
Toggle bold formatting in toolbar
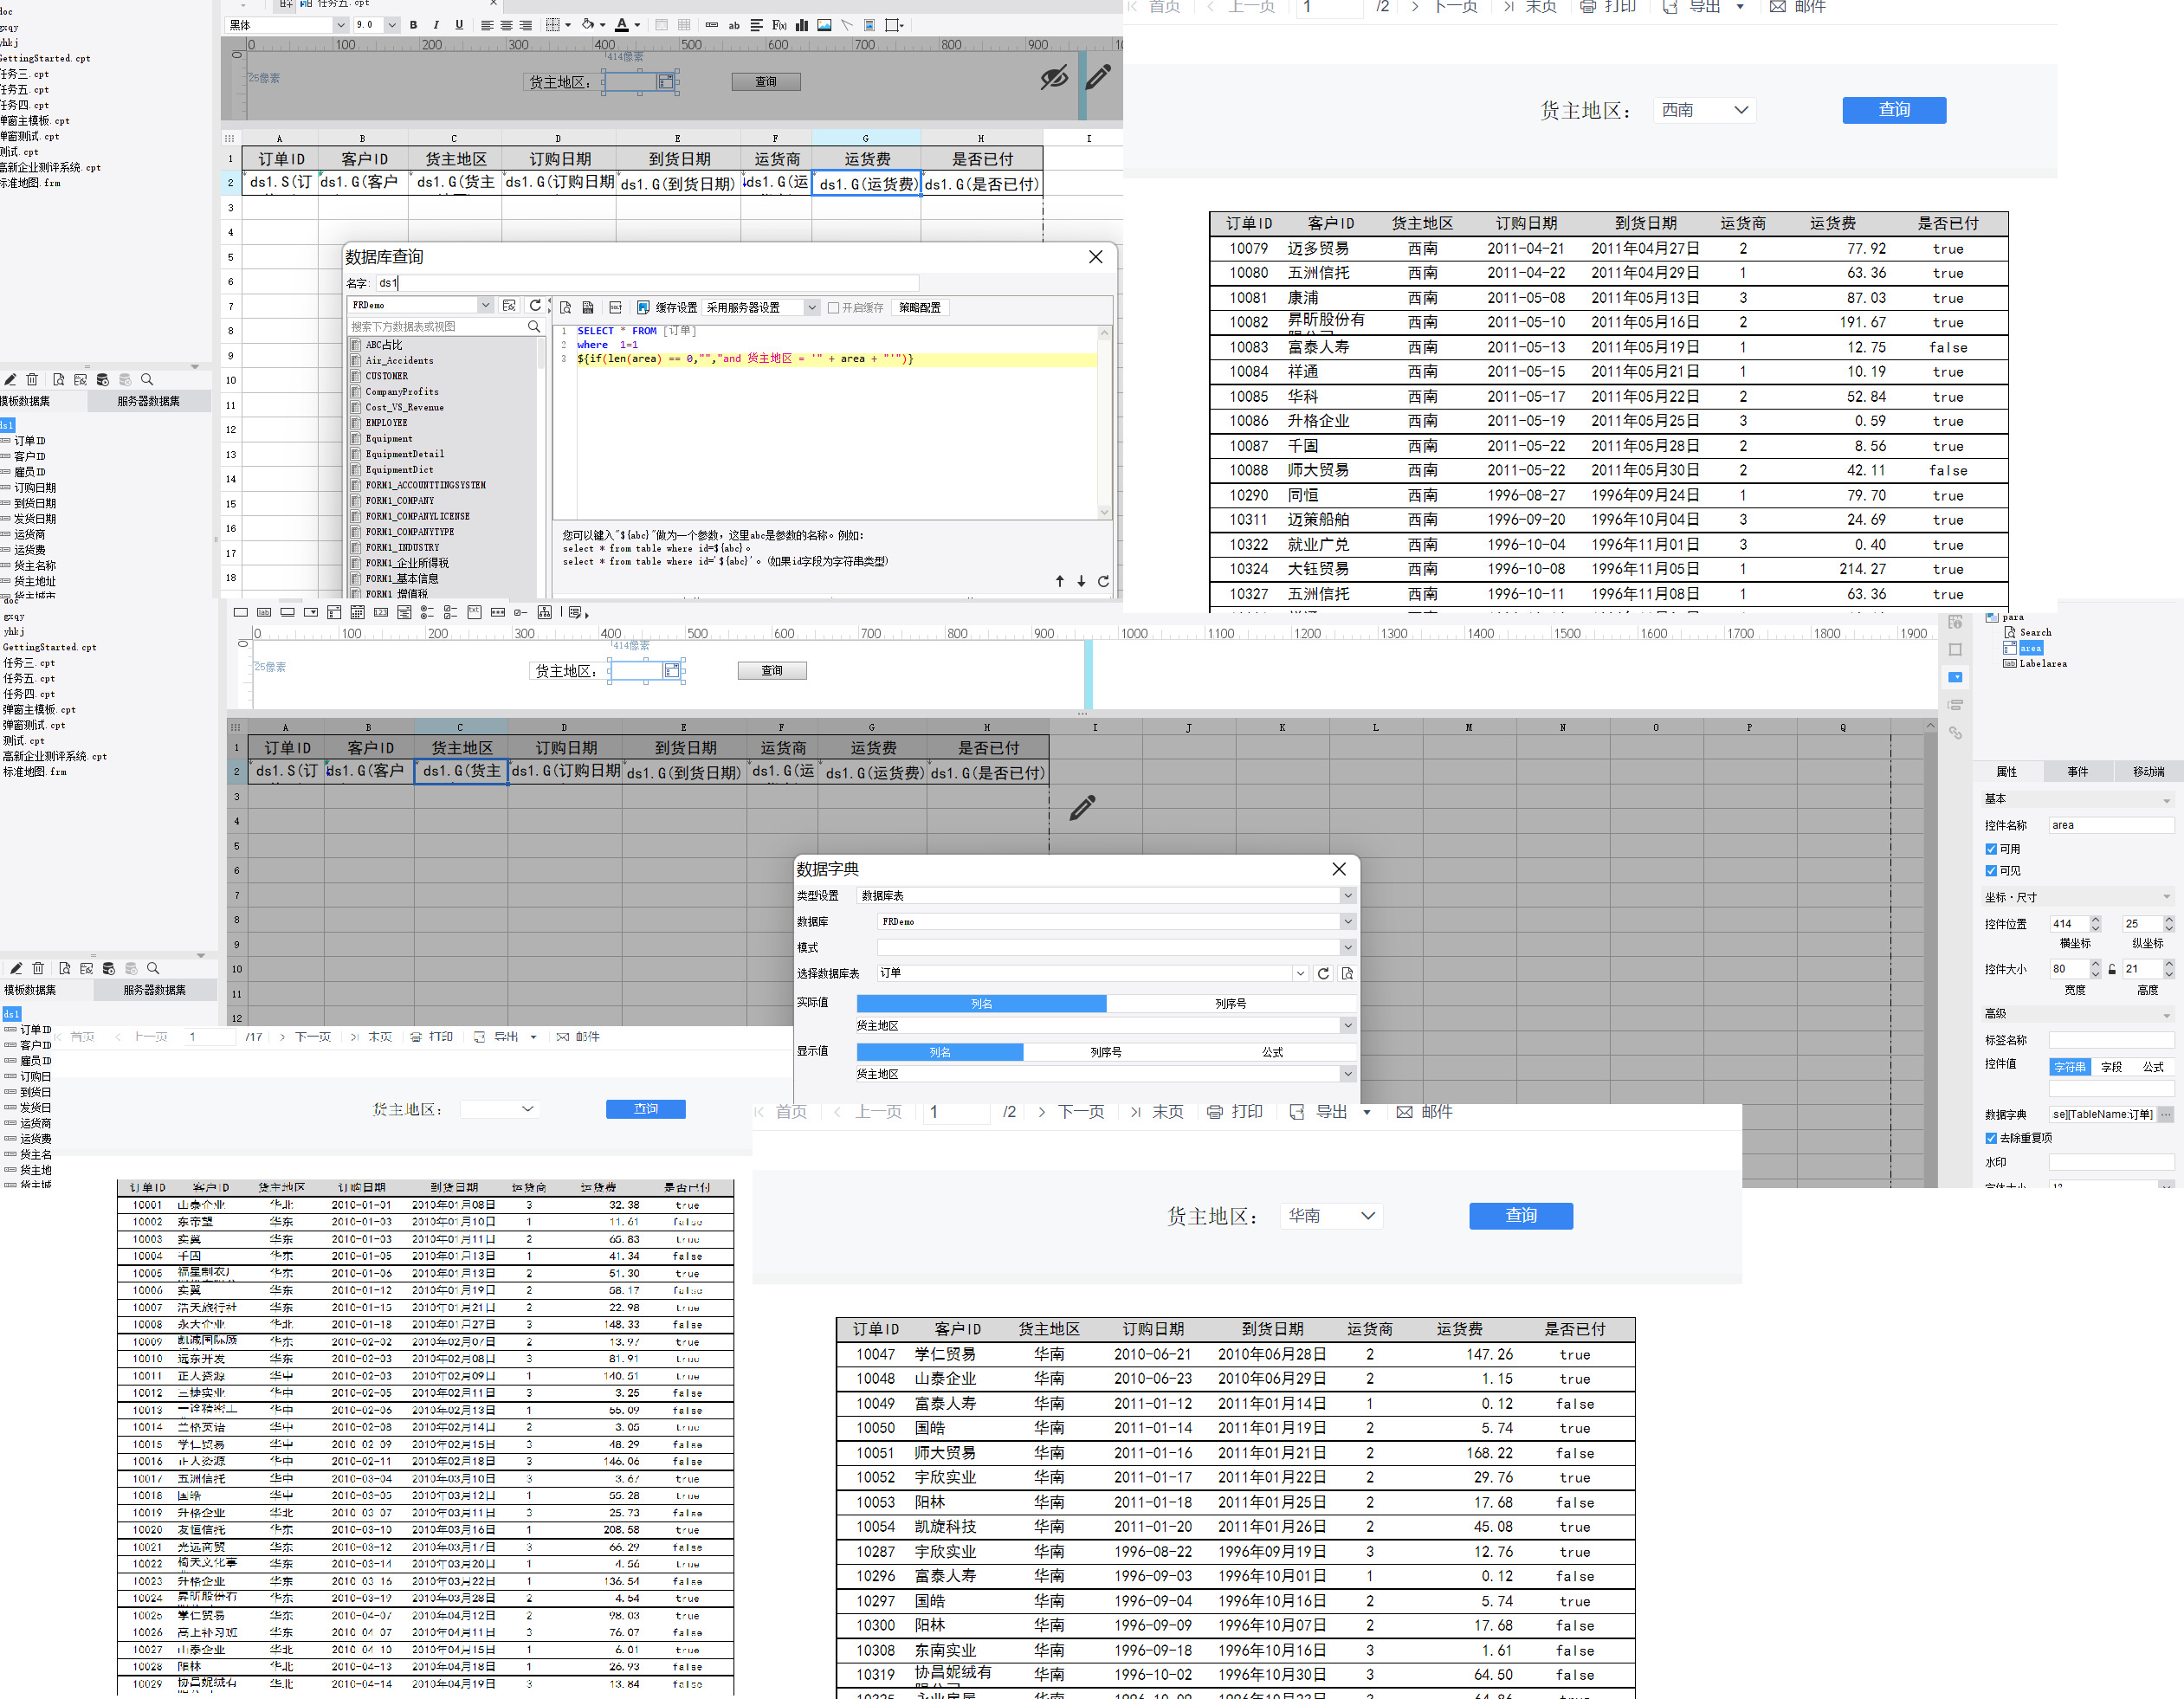(x=413, y=25)
